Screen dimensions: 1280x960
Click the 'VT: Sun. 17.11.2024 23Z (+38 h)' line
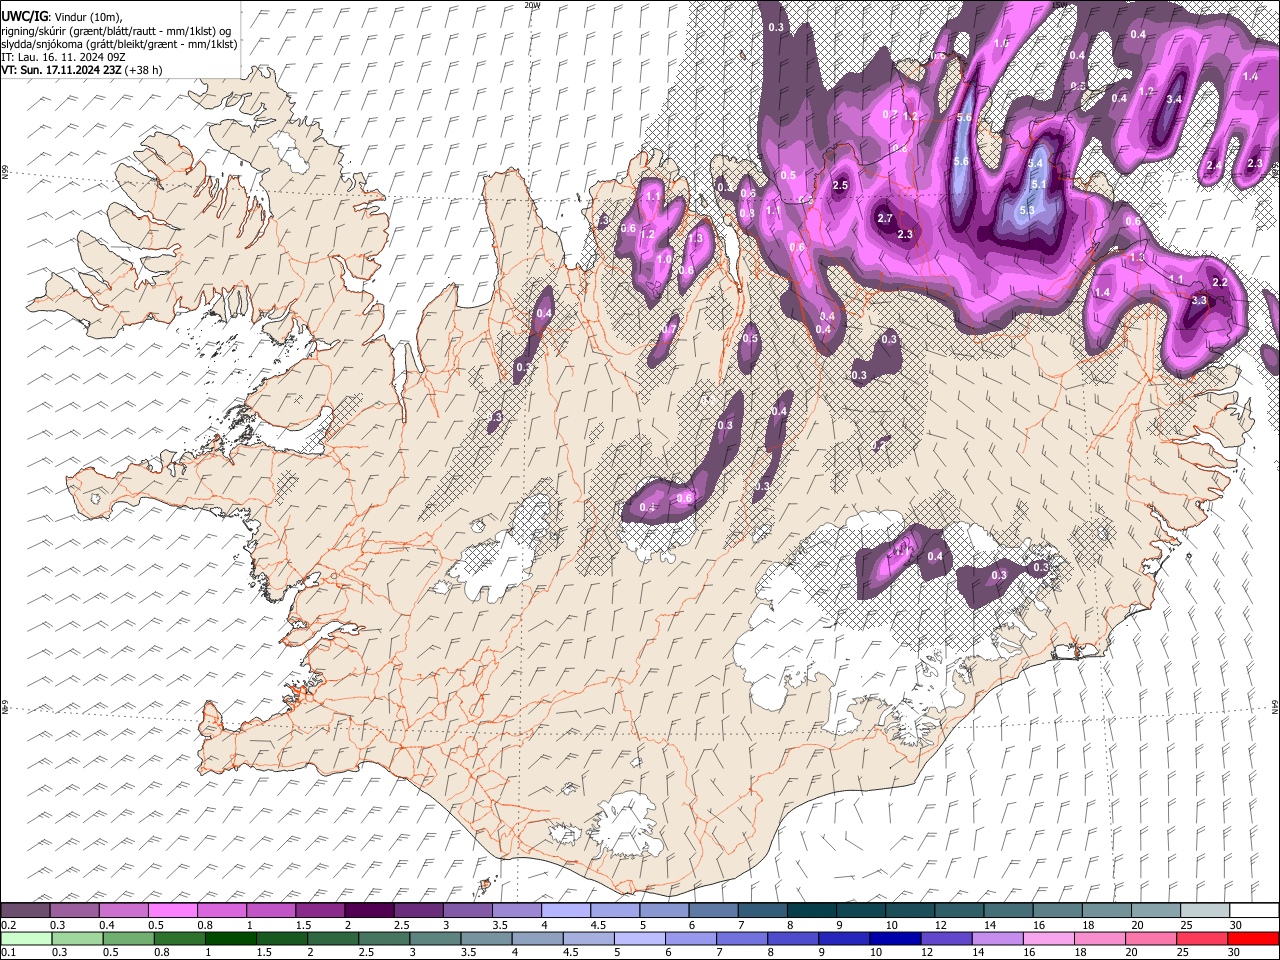point(82,70)
